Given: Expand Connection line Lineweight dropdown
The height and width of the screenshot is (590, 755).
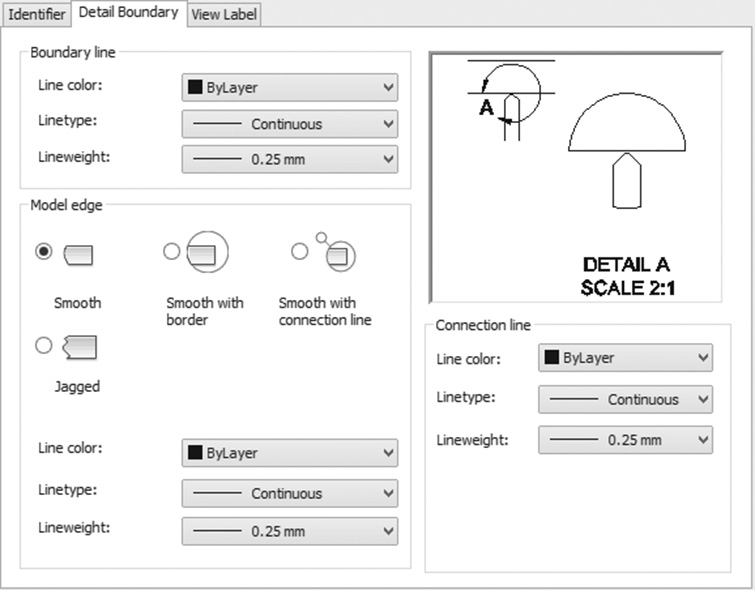Looking at the screenshot, I should pyautogui.click(x=625, y=440).
